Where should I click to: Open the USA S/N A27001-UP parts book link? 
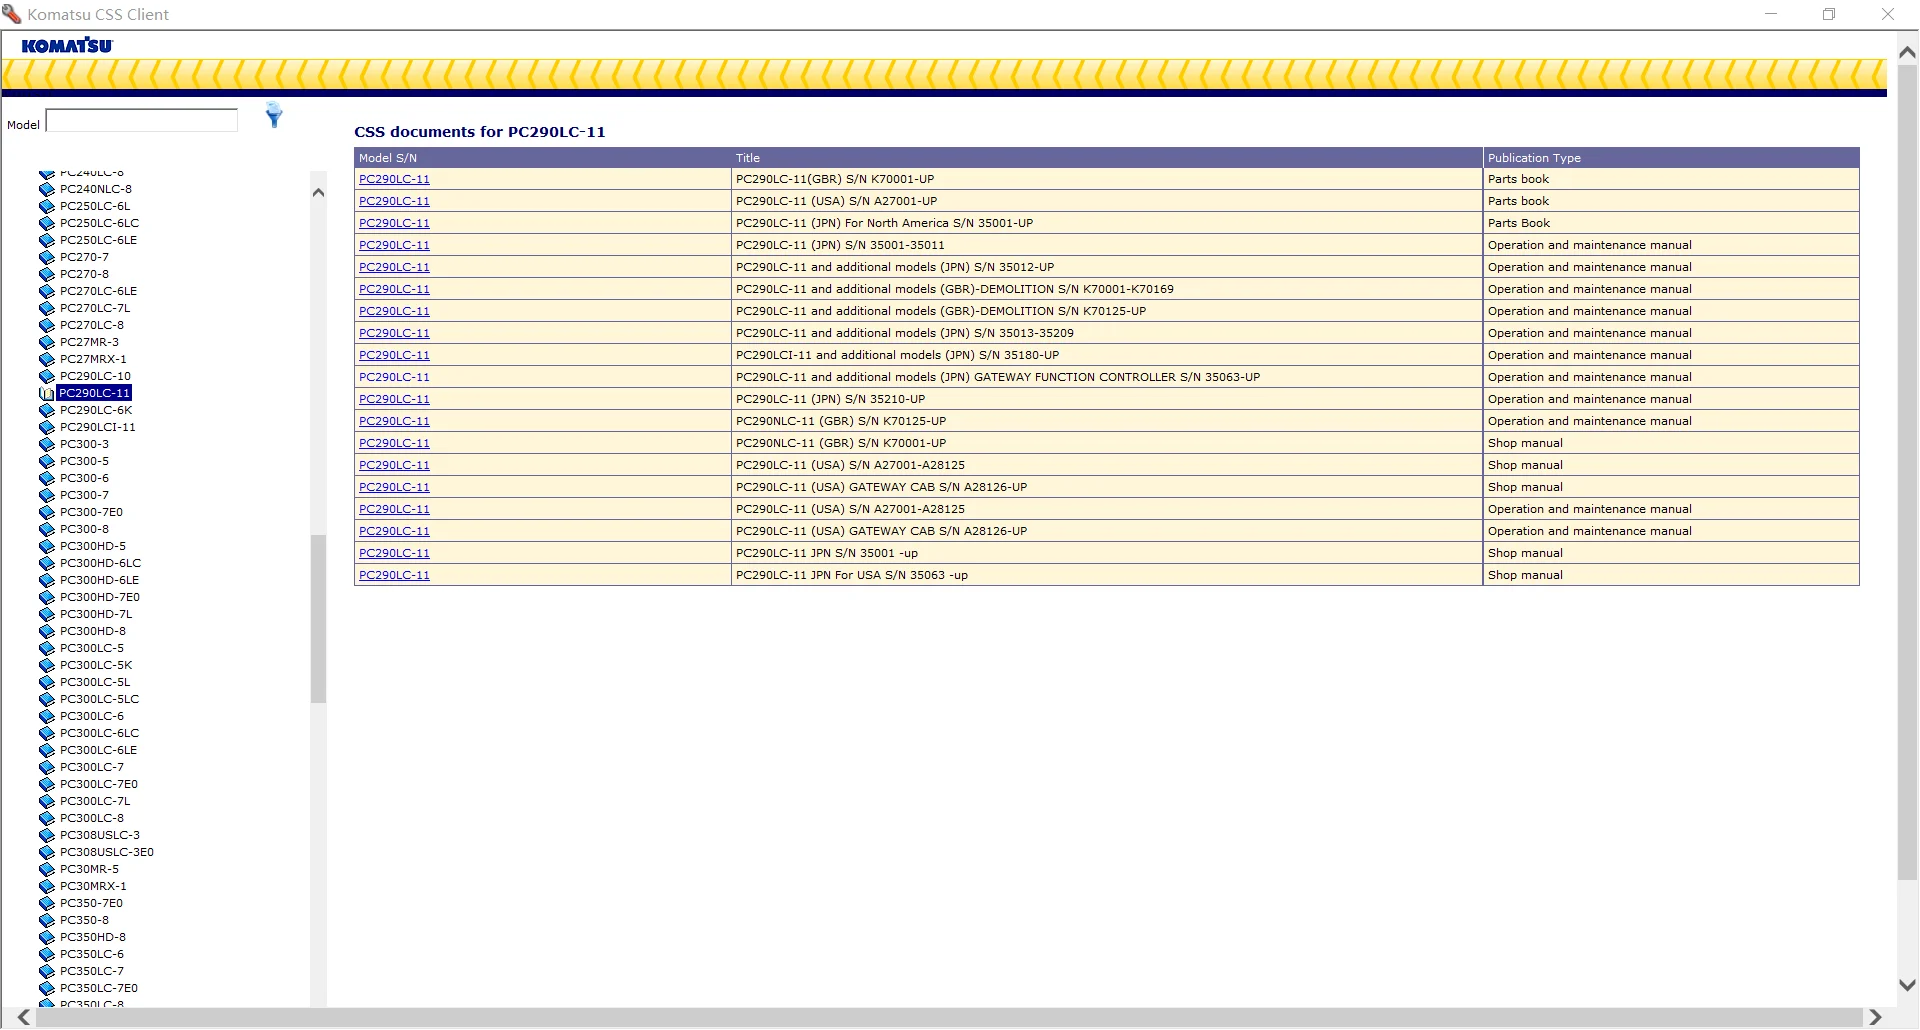(394, 201)
